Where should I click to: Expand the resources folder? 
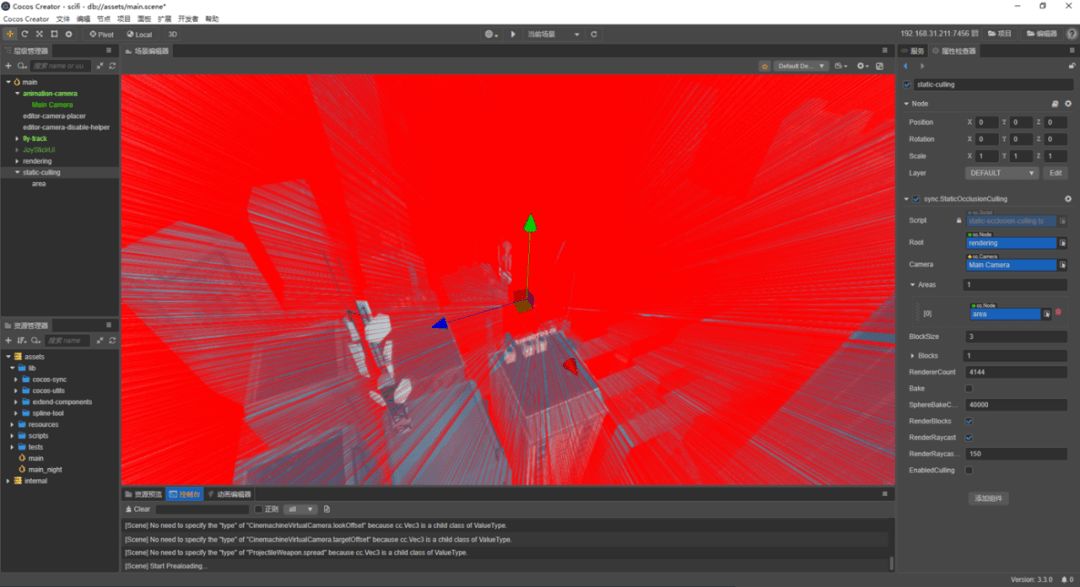12,424
